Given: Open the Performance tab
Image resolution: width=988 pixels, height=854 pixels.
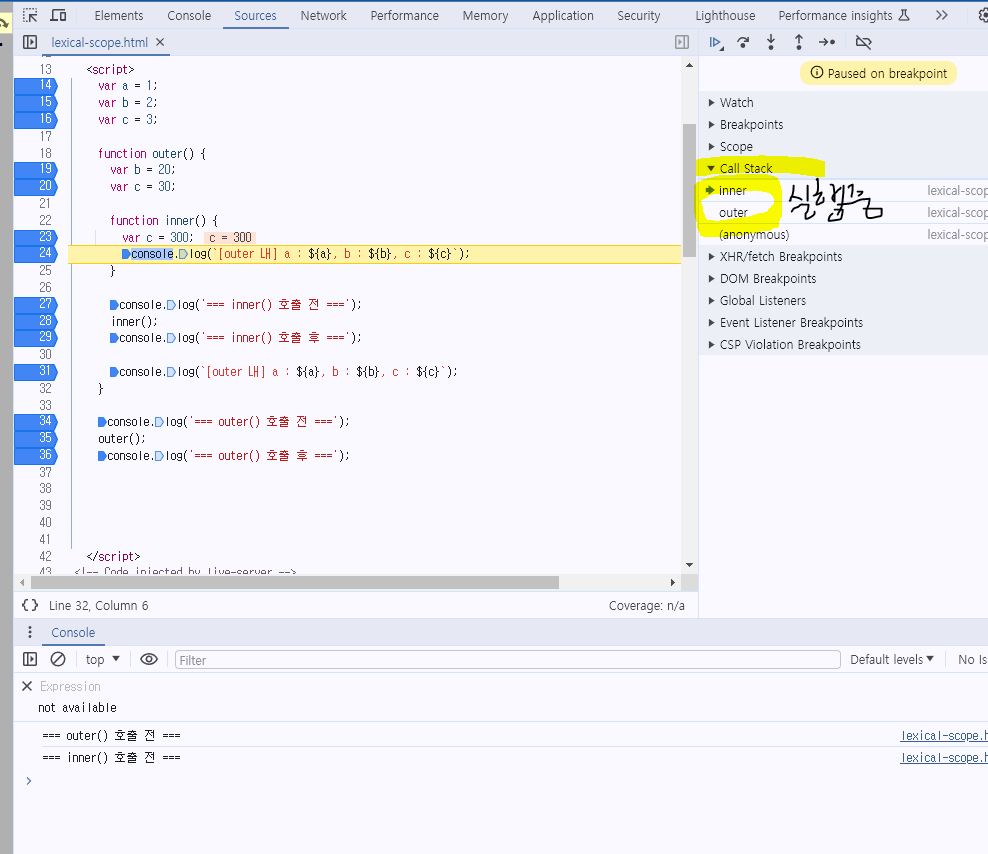Looking at the screenshot, I should click(405, 15).
